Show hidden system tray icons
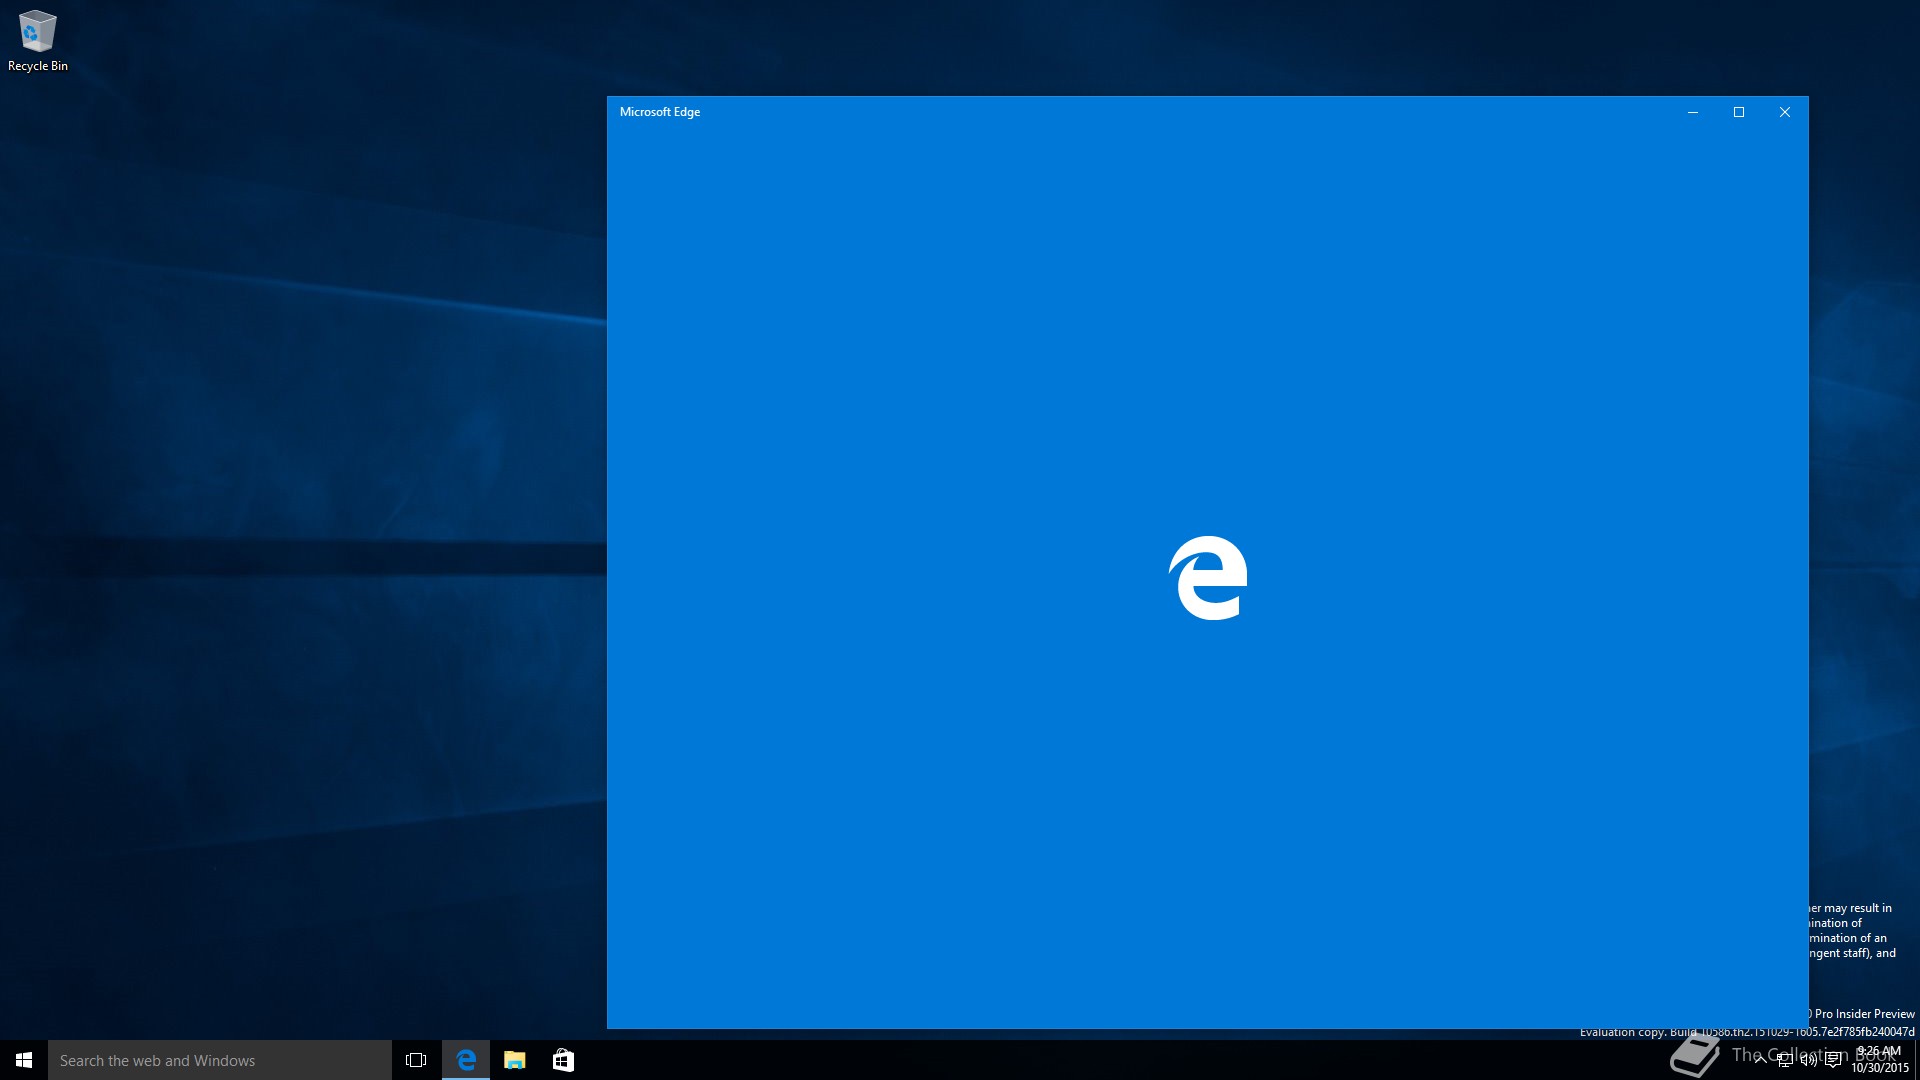 pyautogui.click(x=1761, y=1060)
